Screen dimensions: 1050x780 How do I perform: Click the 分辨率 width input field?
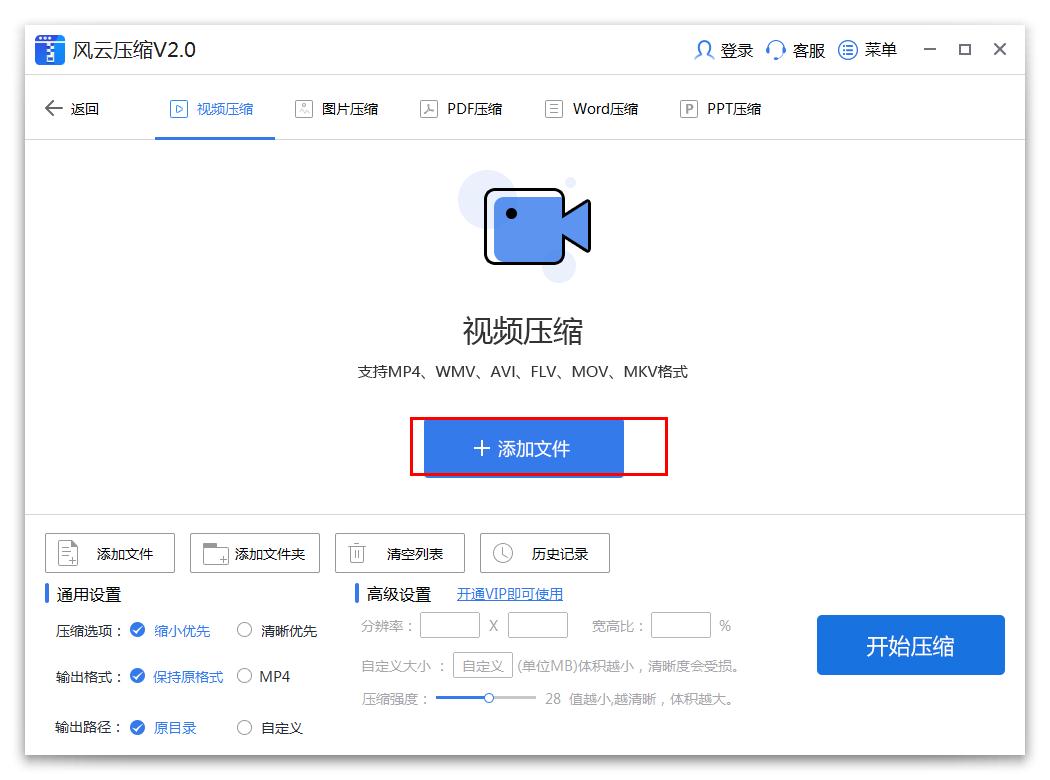(x=449, y=624)
